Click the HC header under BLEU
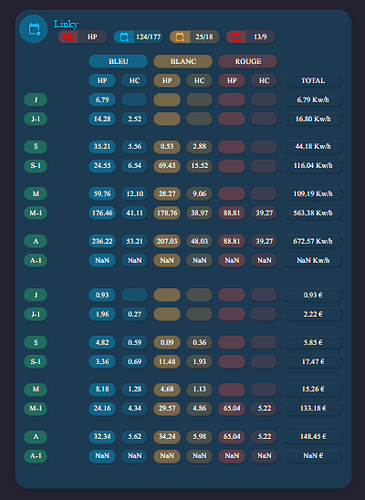 tap(135, 81)
